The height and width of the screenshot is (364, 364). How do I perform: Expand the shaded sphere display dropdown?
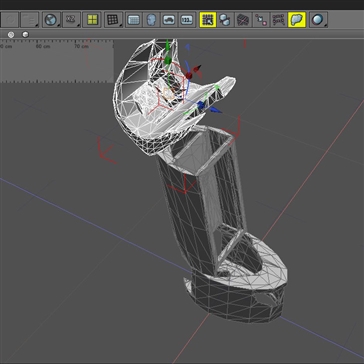pyautogui.click(x=325, y=25)
